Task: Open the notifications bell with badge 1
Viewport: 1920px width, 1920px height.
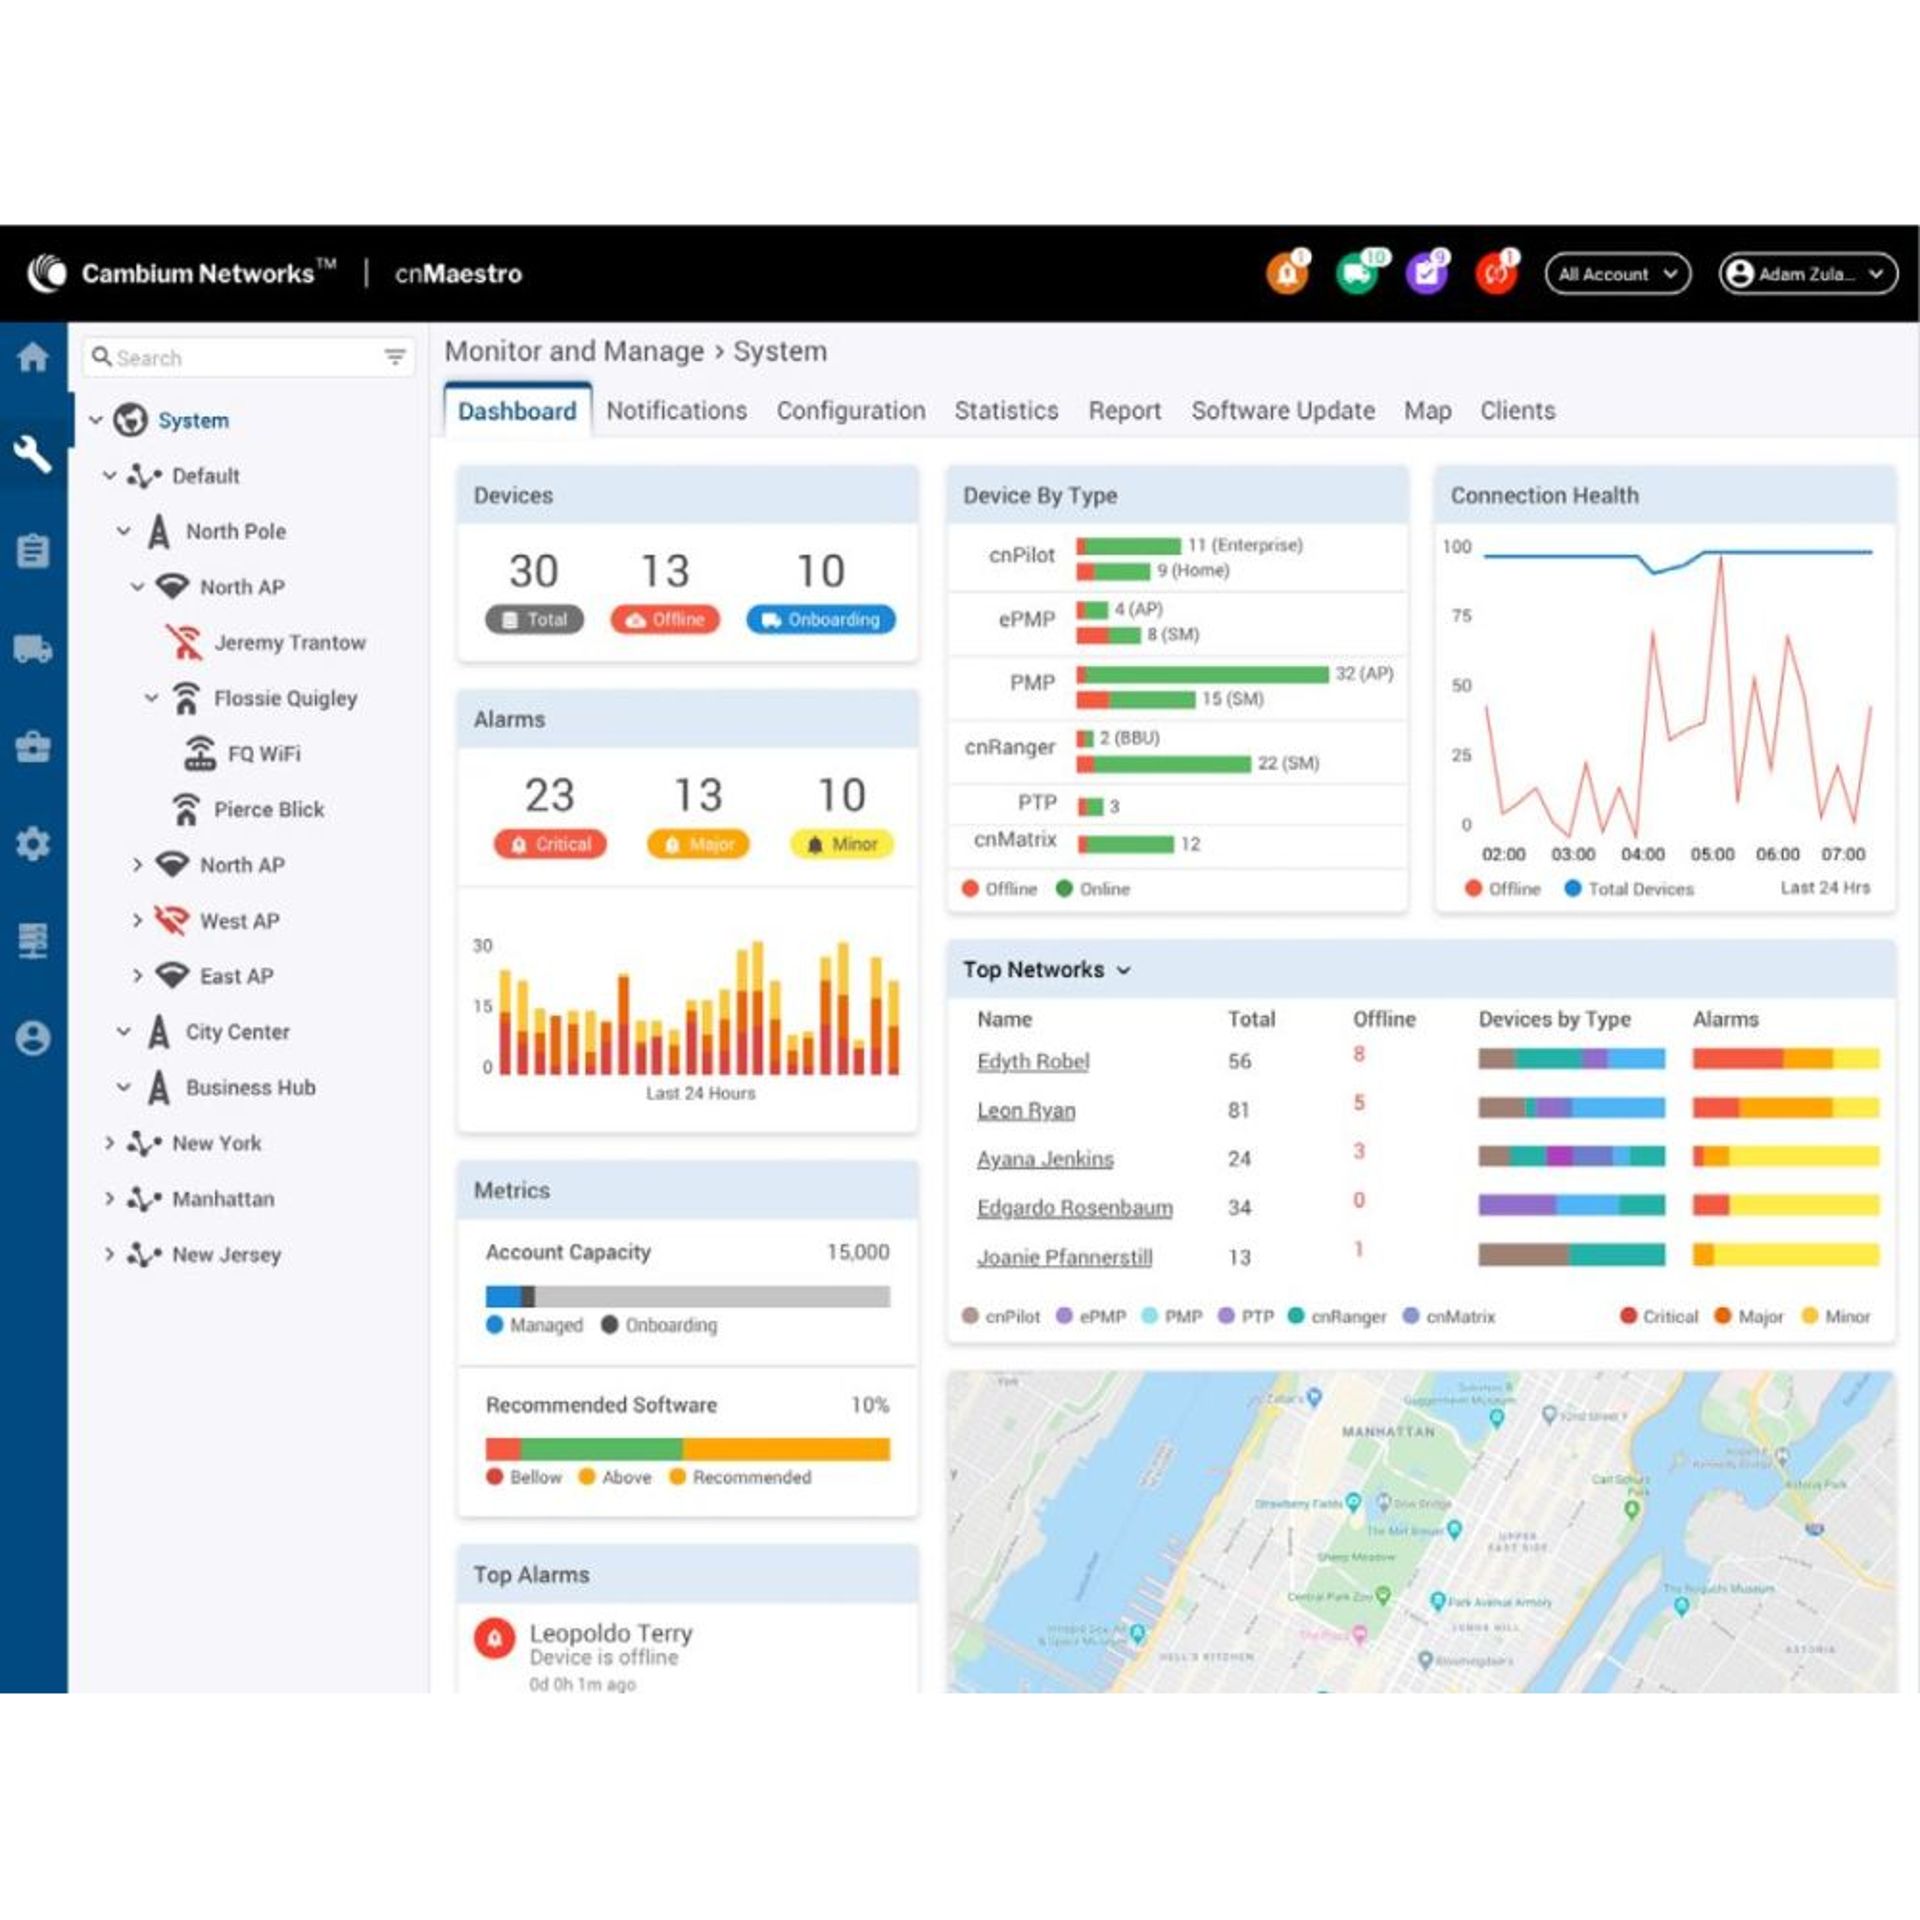Action: click(x=1288, y=272)
